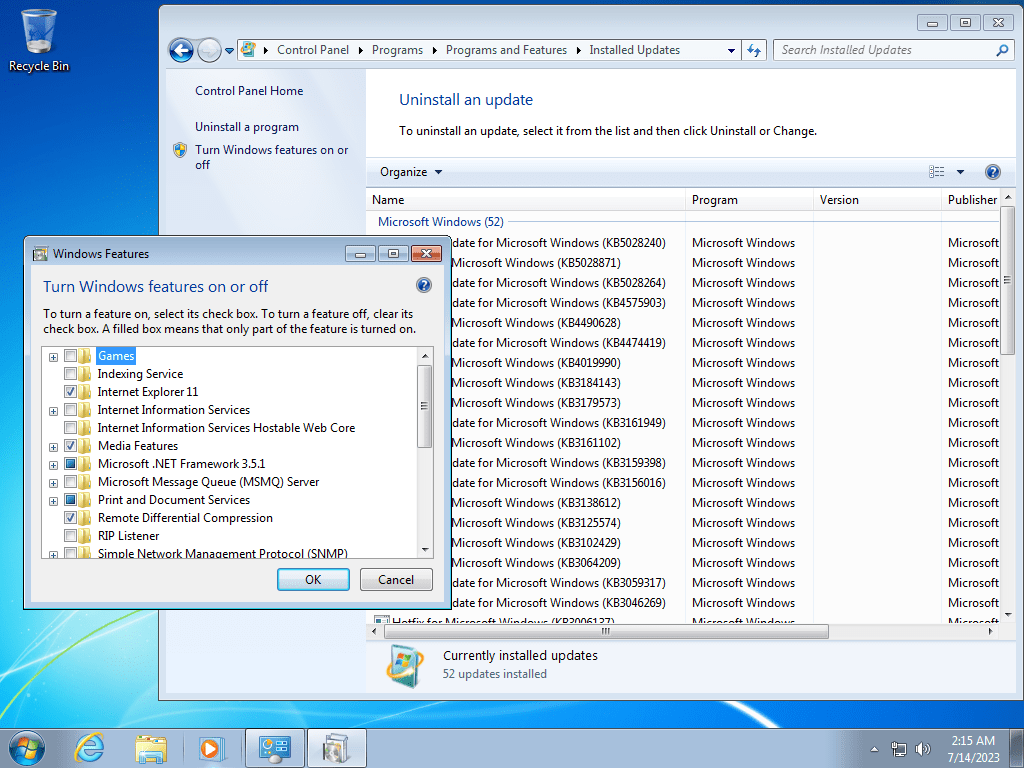Screen dimensions: 1024x768
Task: Click the features list vertical scrollbar thumb
Action: click(424, 406)
